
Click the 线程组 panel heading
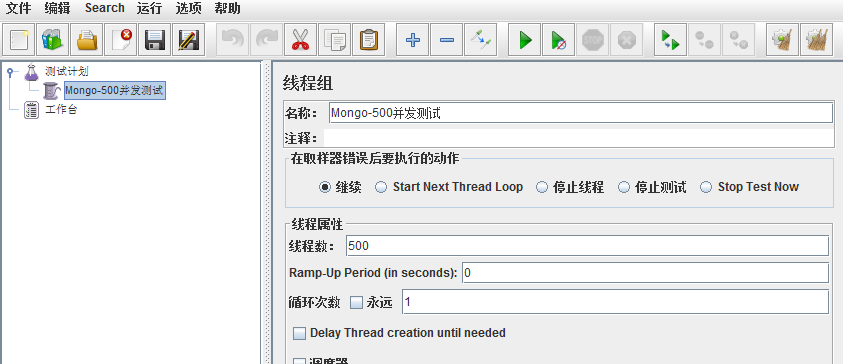point(308,83)
